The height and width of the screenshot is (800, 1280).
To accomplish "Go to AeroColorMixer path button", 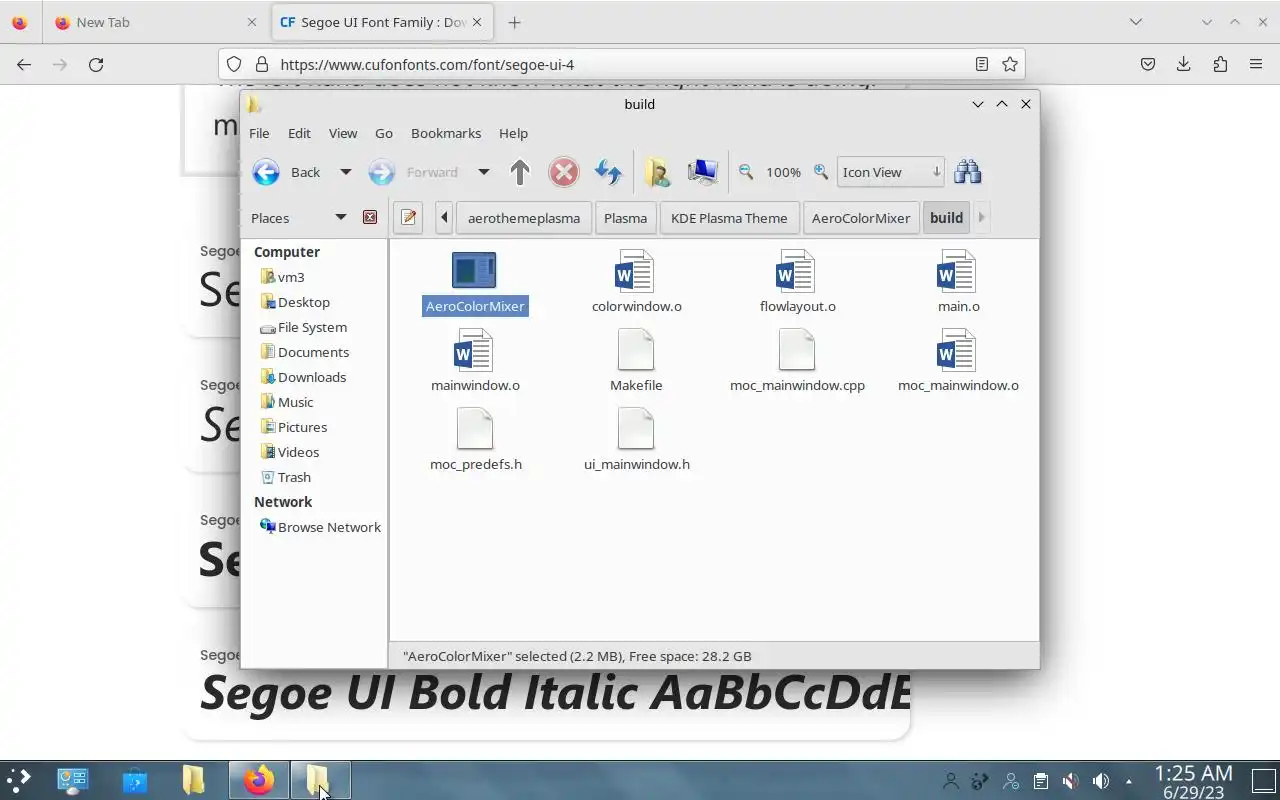I will pos(861,218).
